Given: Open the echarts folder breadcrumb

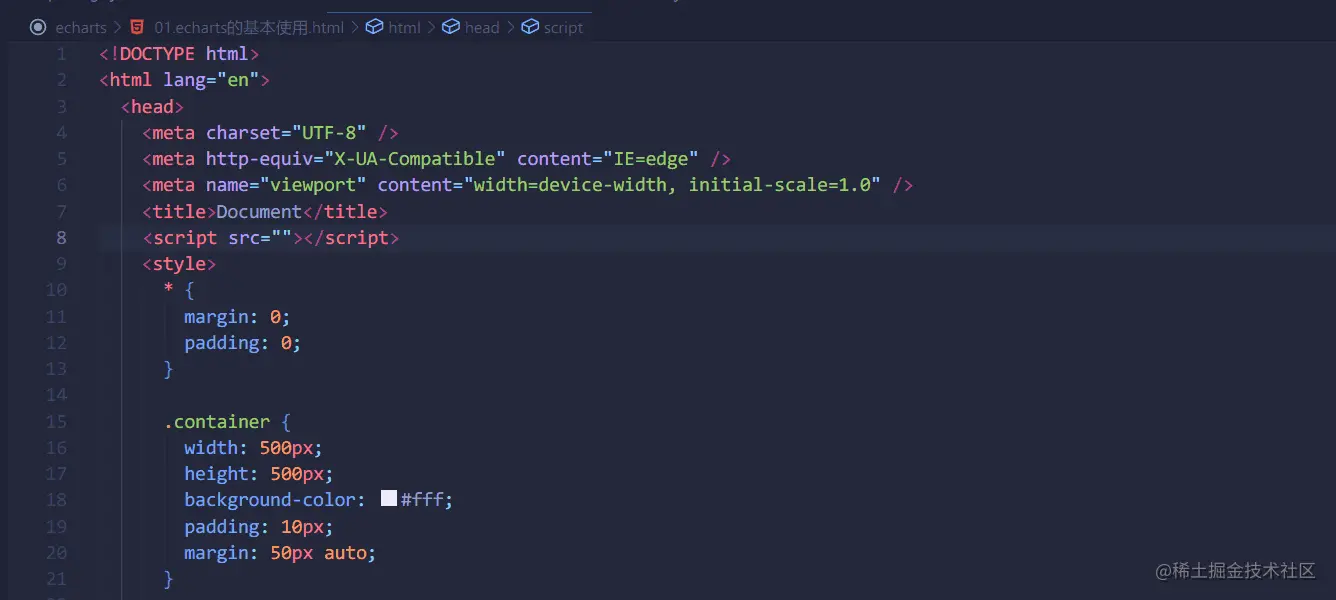Looking at the screenshot, I should click(81, 28).
